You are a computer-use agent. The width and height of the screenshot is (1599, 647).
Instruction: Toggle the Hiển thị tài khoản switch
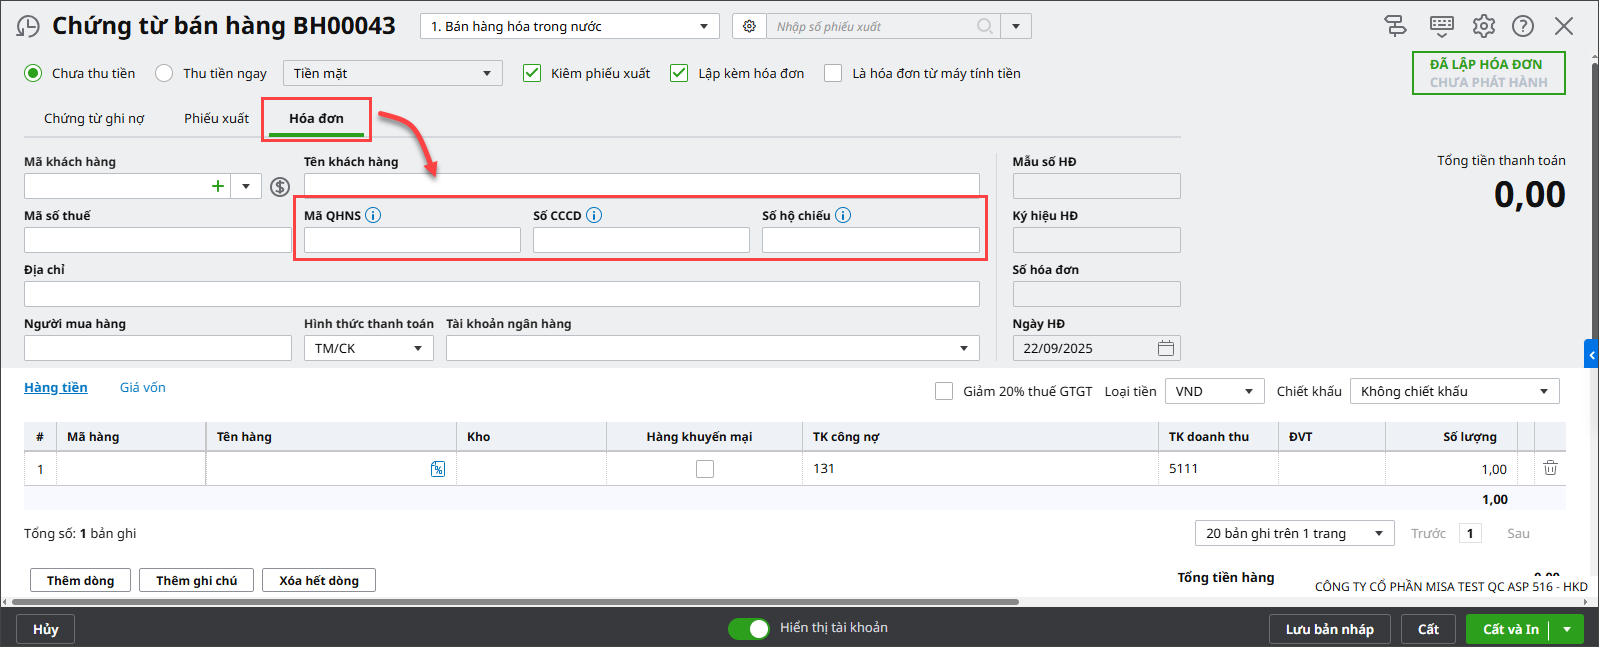(x=748, y=628)
